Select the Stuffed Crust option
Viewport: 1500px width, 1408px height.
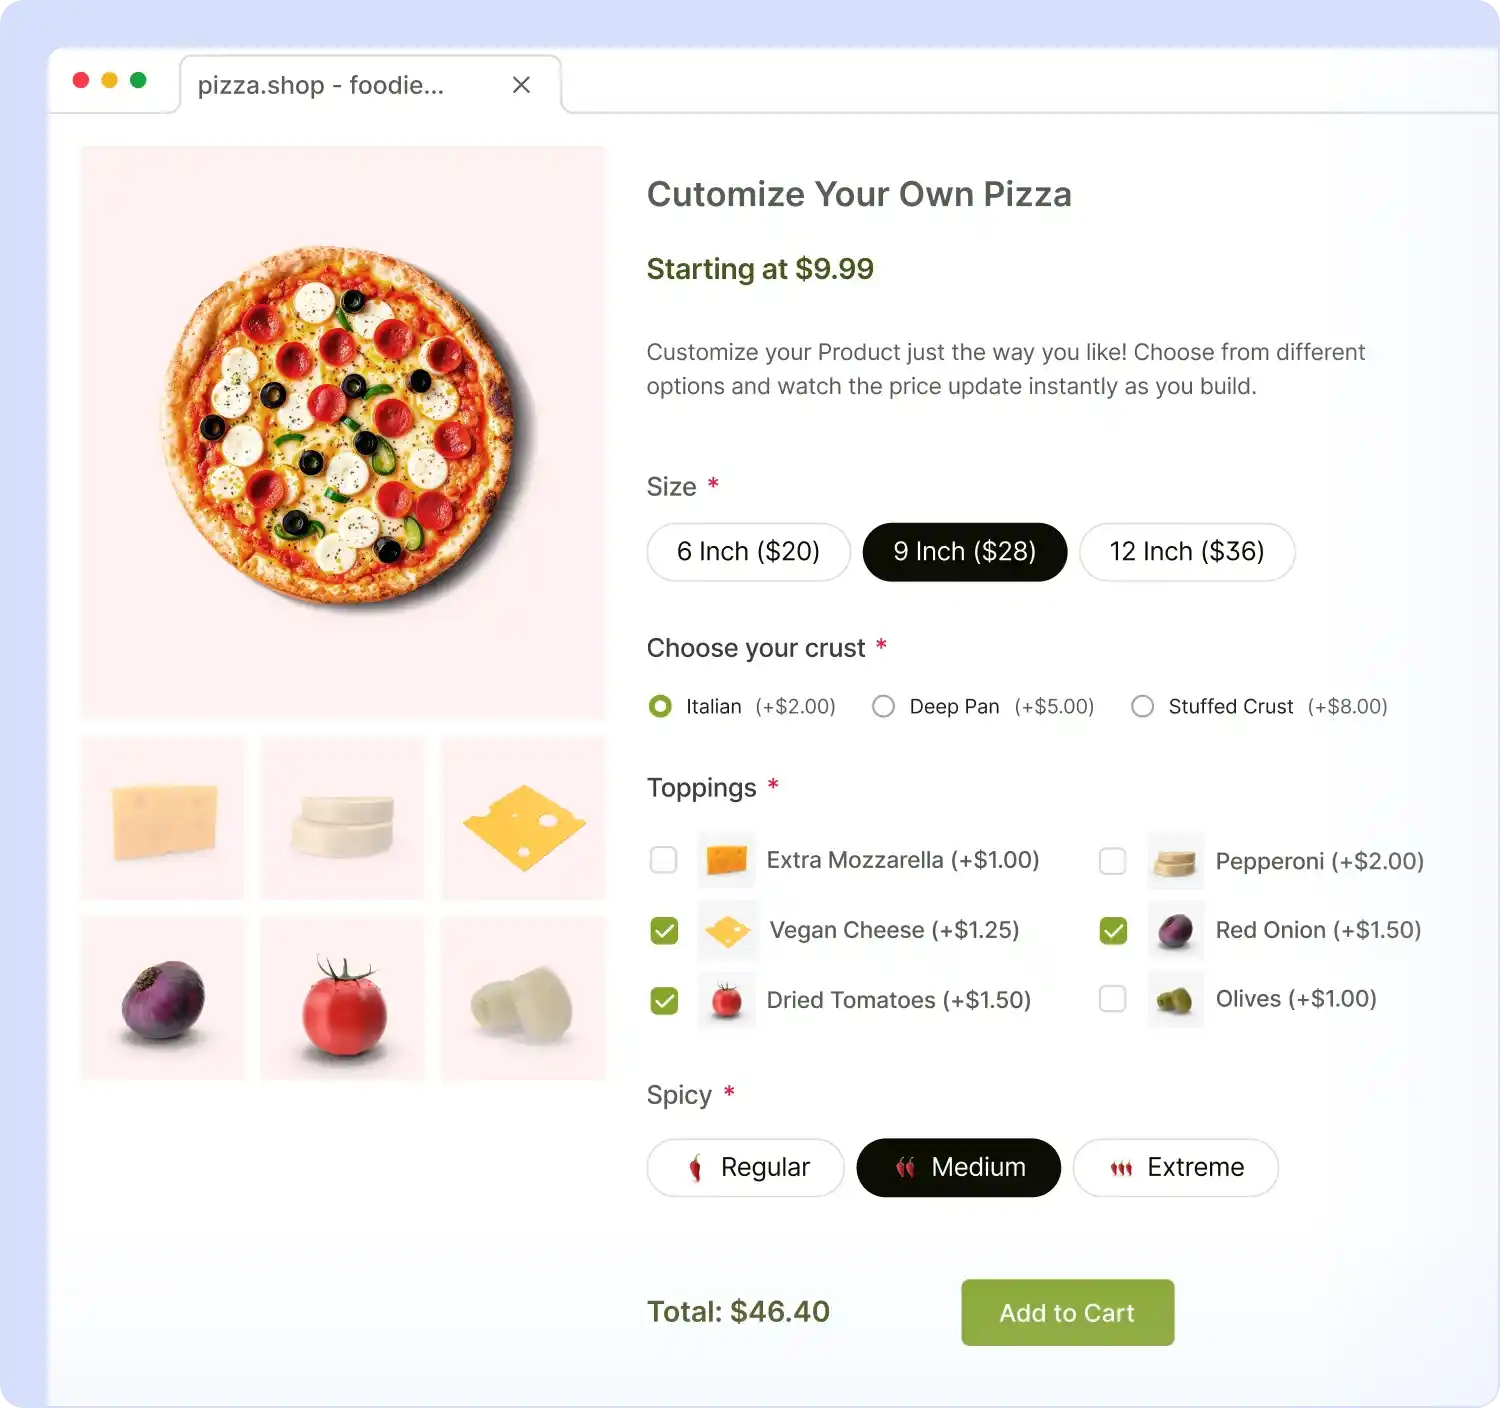click(1142, 706)
